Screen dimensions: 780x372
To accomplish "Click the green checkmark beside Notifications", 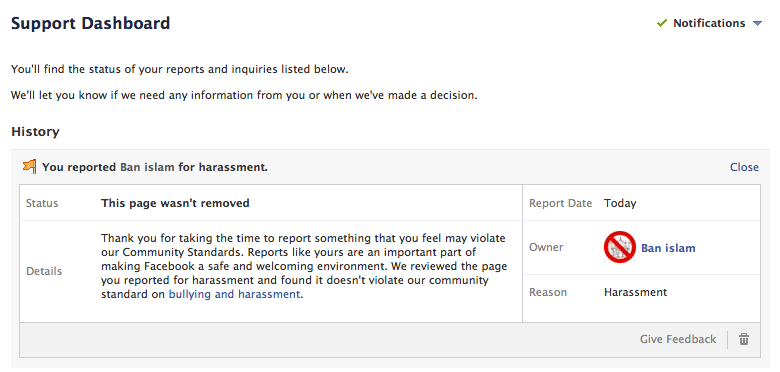I will click(661, 23).
